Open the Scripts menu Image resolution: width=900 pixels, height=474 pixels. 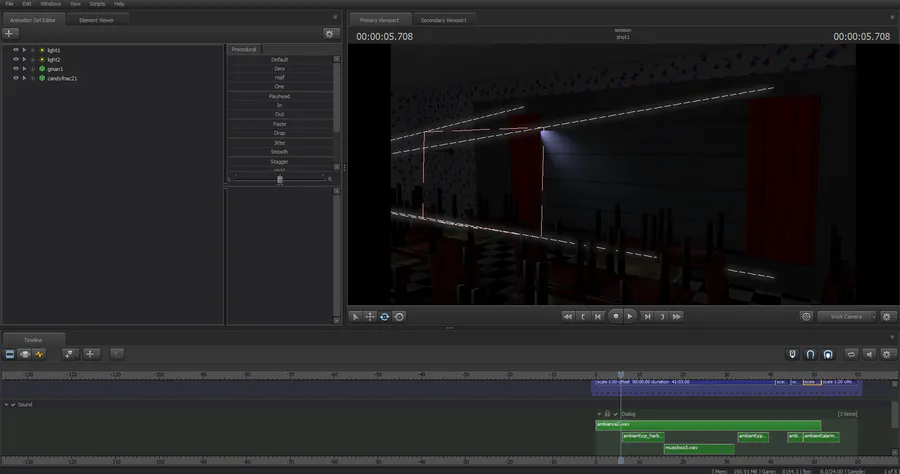pyautogui.click(x=97, y=4)
